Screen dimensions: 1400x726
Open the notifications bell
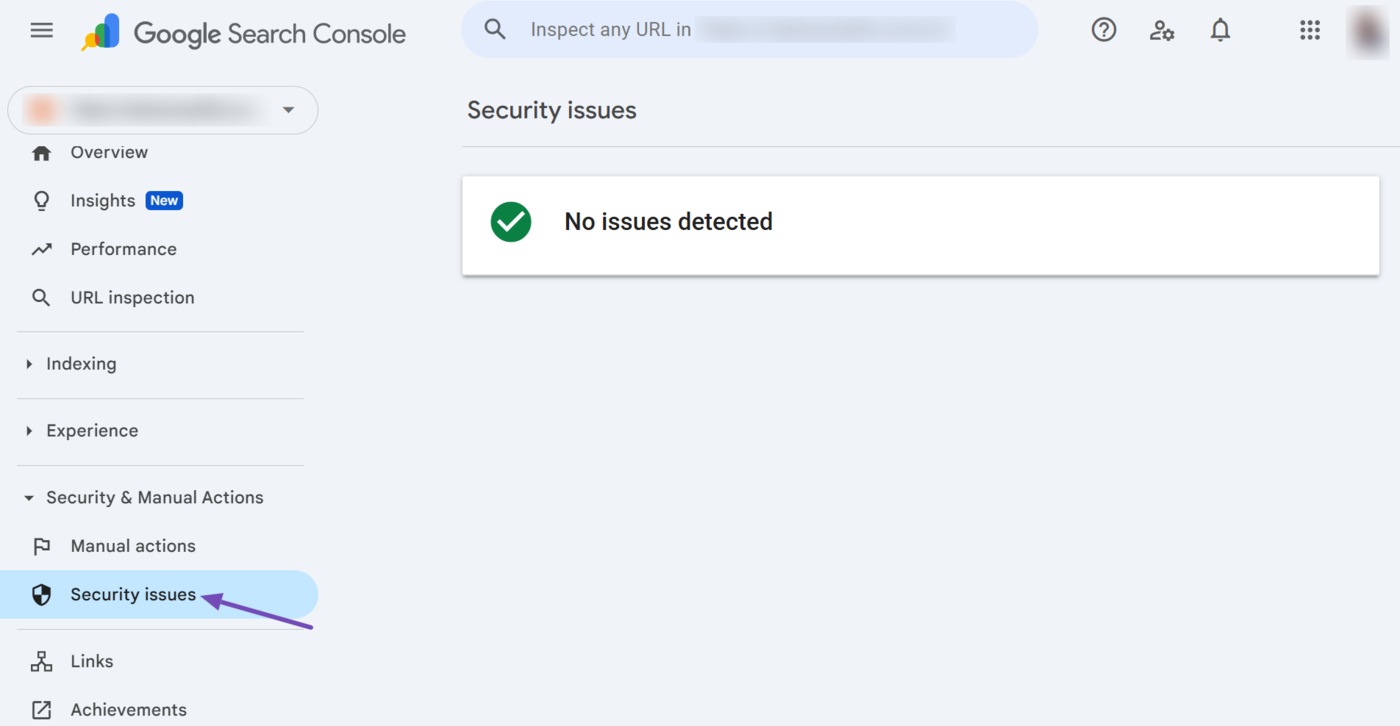click(1220, 30)
